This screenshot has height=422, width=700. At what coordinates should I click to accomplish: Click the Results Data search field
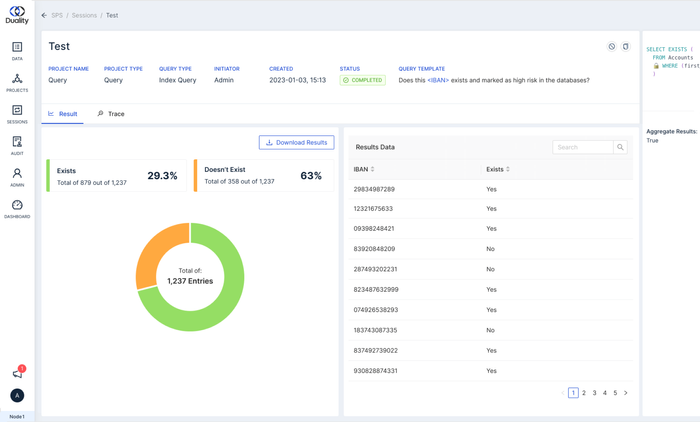583,147
